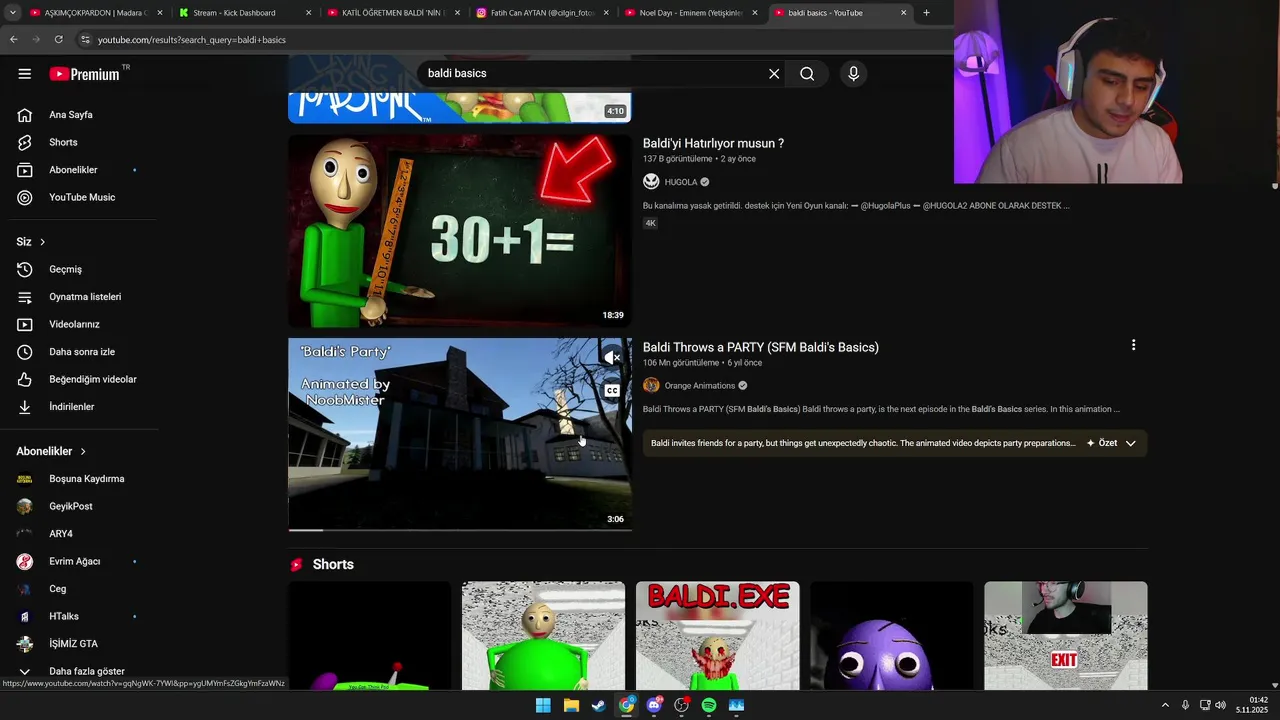1280x720 pixels.
Task: Open Spotify from taskbar
Action: tap(709, 705)
